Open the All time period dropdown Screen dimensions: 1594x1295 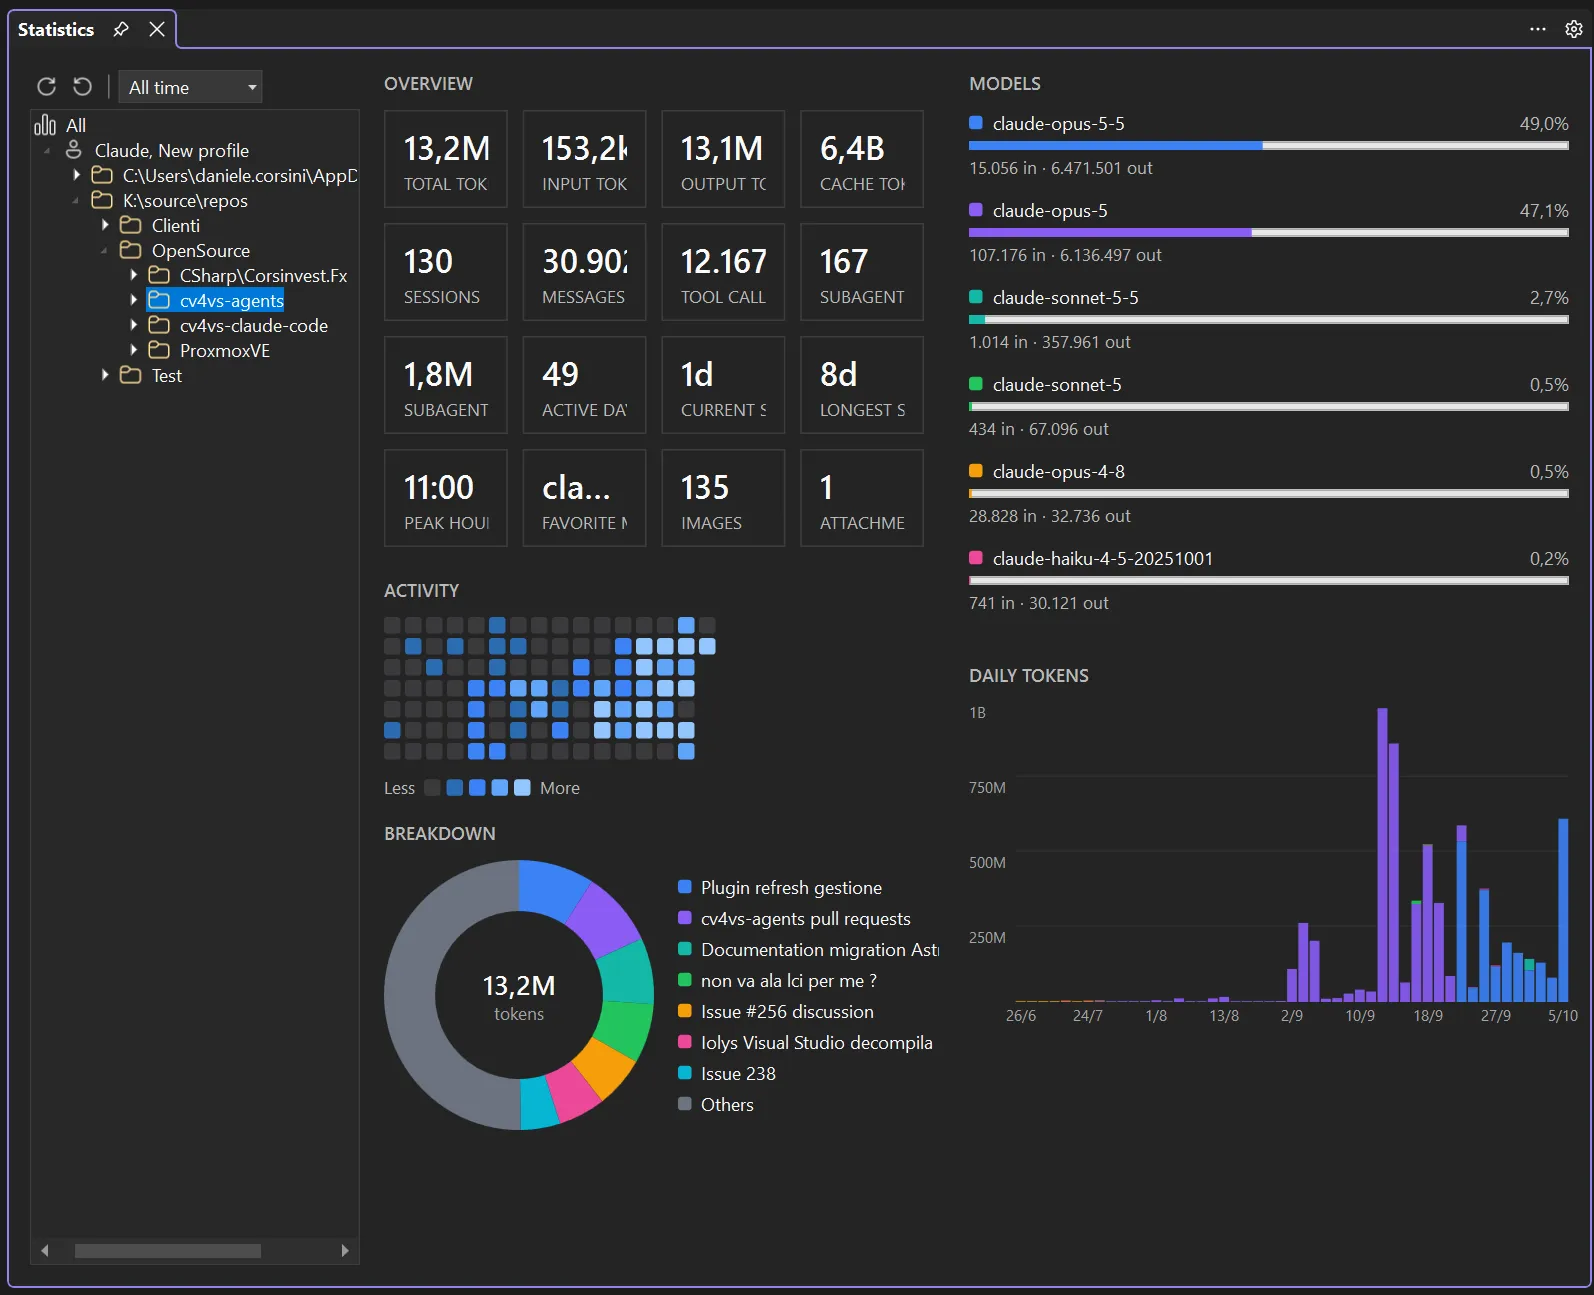pyautogui.click(x=190, y=87)
